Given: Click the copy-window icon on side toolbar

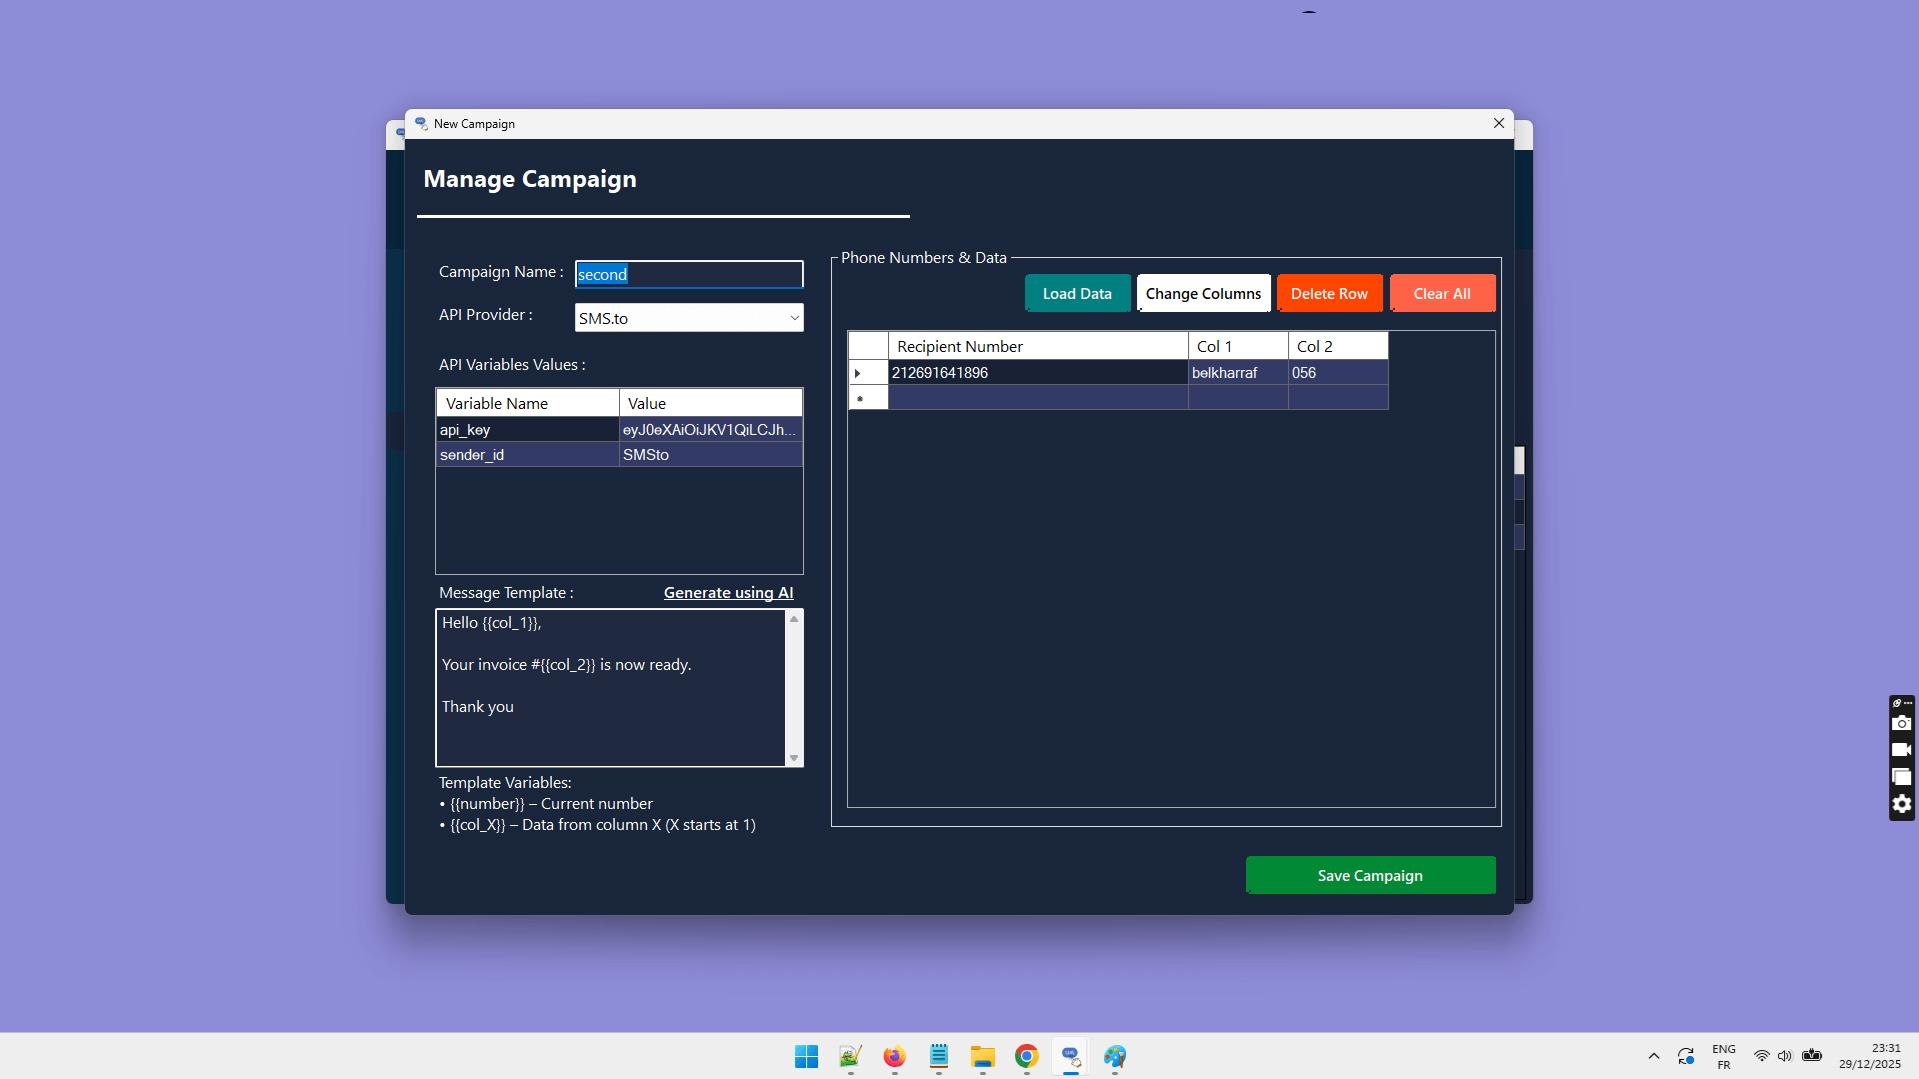Looking at the screenshot, I should [x=1900, y=776].
